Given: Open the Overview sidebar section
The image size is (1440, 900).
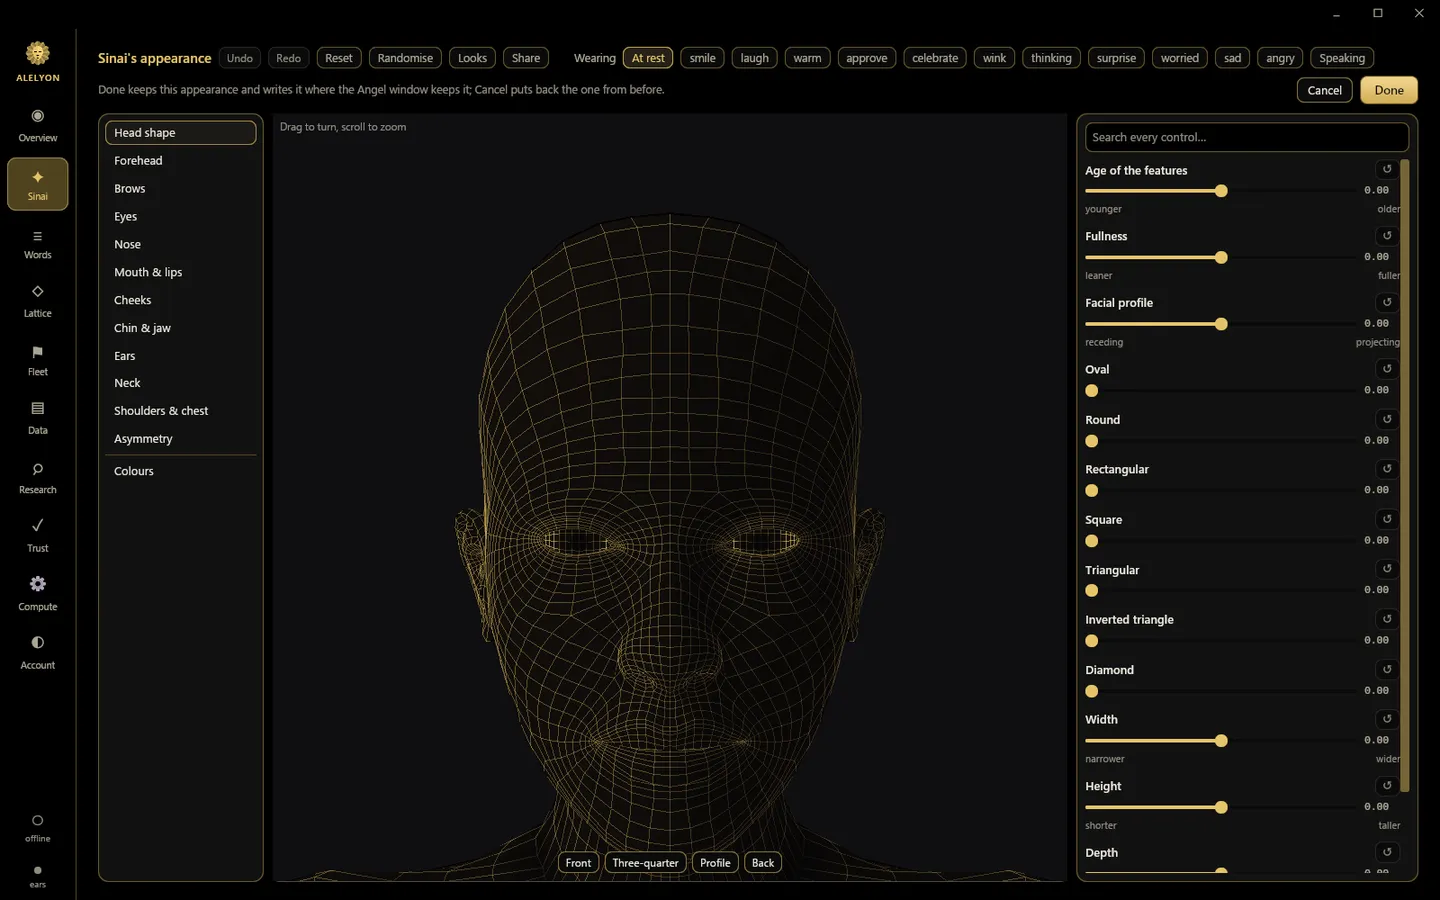Looking at the screenshot, I should 37,125.
